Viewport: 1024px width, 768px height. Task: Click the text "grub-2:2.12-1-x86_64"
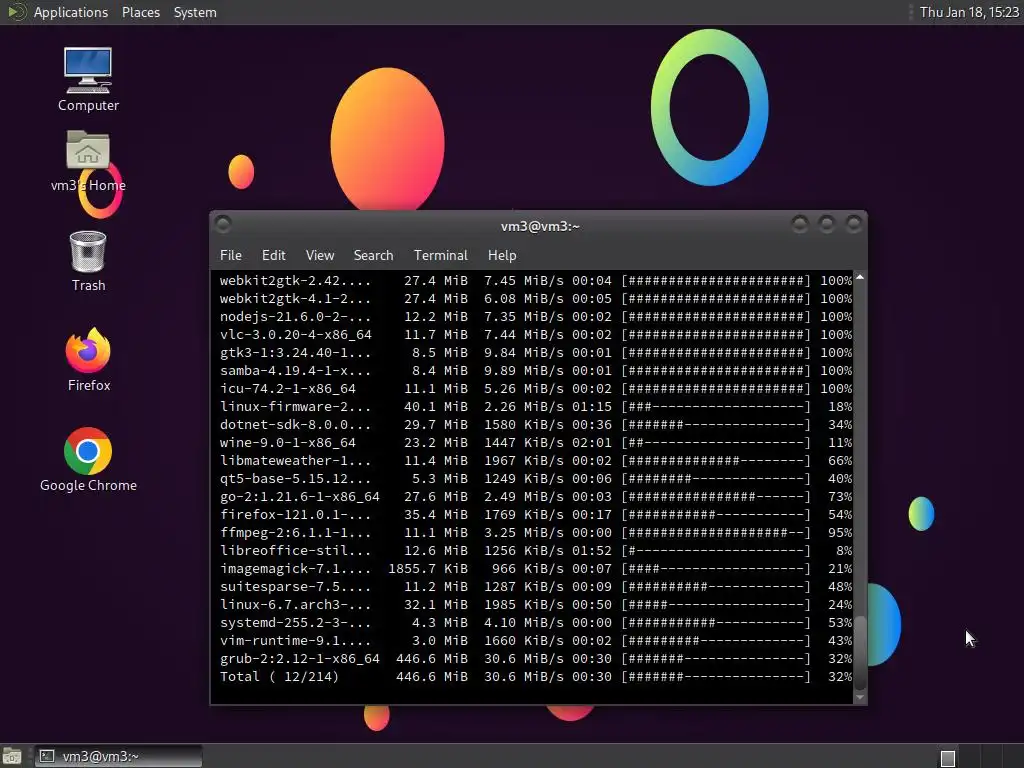point(299,659)
